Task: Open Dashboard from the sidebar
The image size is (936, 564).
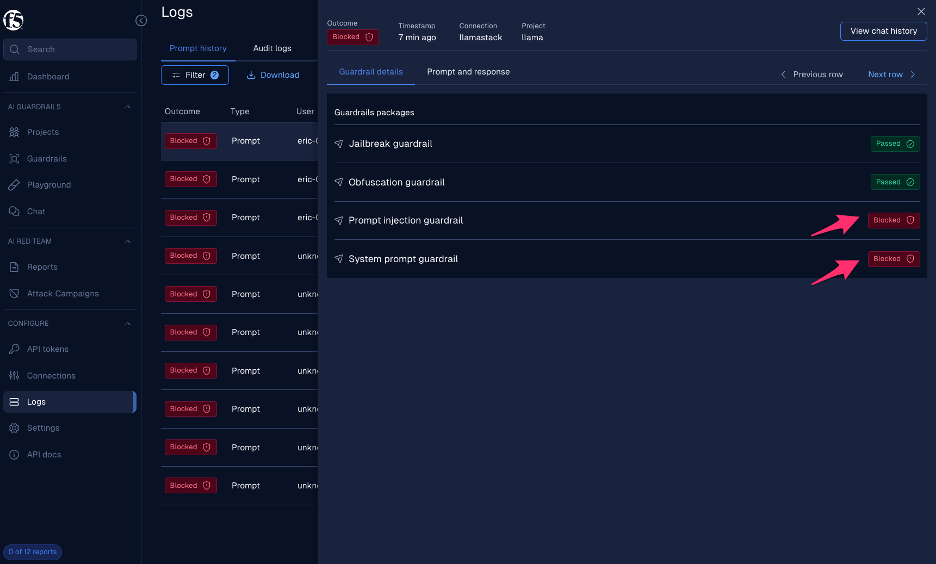Action: 48,76
